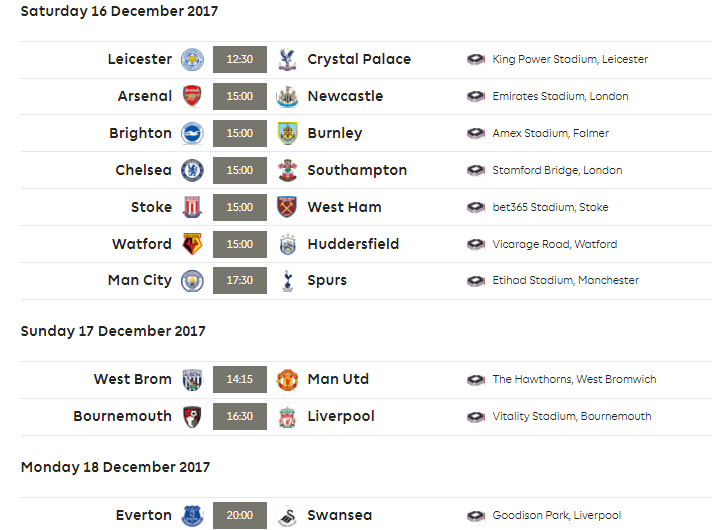Open the Vitality Stadium, Bournemouth venue link
The width and height of the screenshot is (712, 530).
point(572,416)
